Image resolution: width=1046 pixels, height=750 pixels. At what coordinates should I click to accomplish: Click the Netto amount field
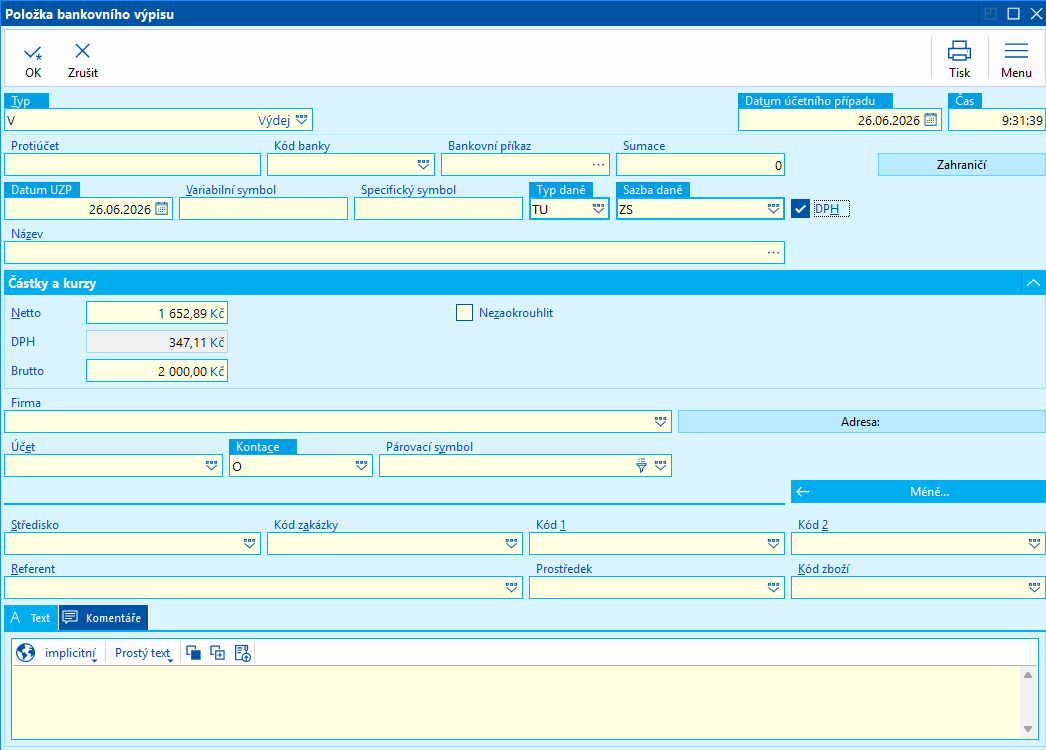[x=157, y=313]
